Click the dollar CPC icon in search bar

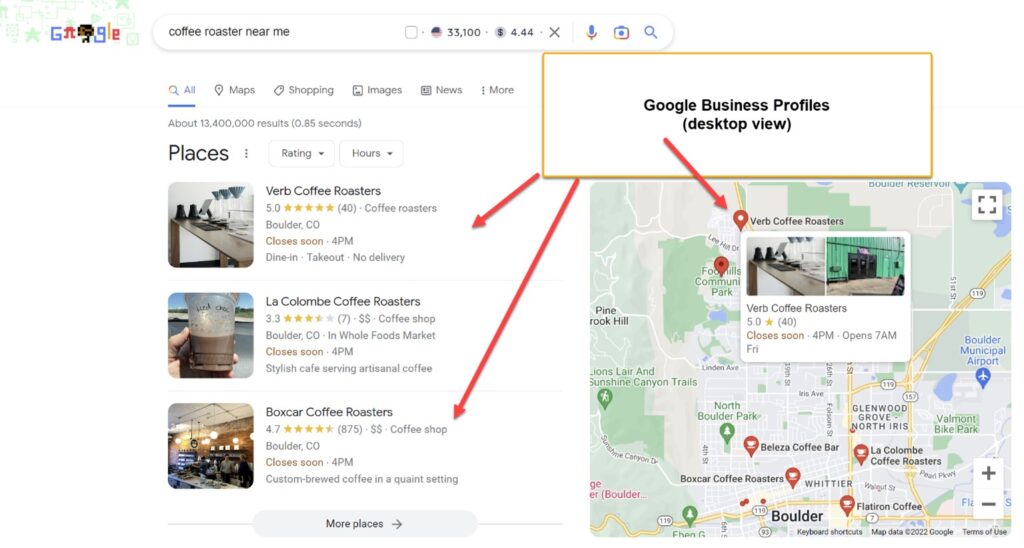[500, 32]
